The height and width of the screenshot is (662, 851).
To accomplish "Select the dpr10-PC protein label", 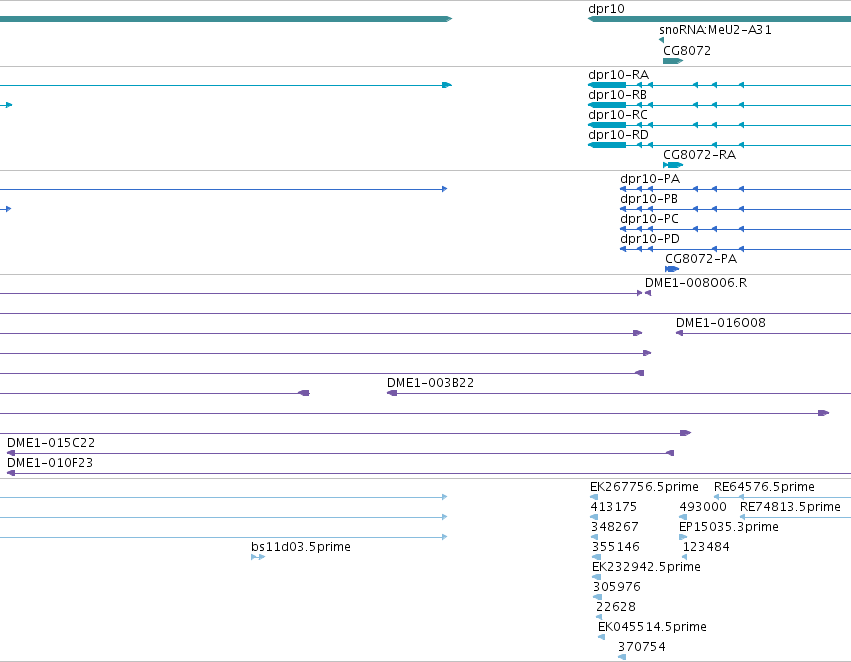I will pyautogui.click(x=649, y=219).
